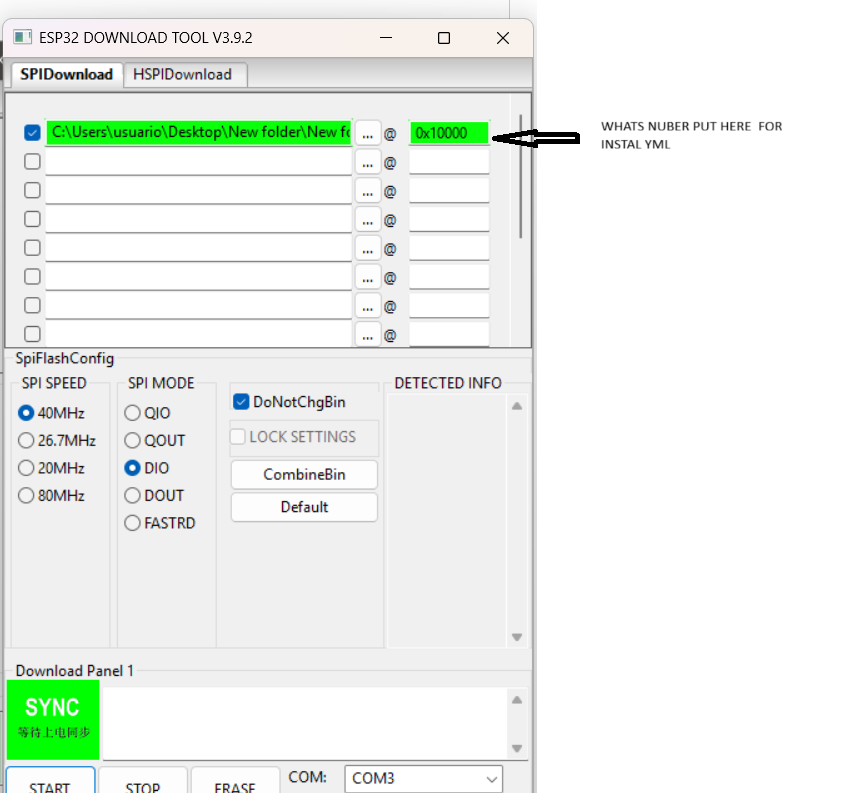This screenshot has width=845, height=793.
Task: Open the COM port dropdown
Action: pos(424,779)
